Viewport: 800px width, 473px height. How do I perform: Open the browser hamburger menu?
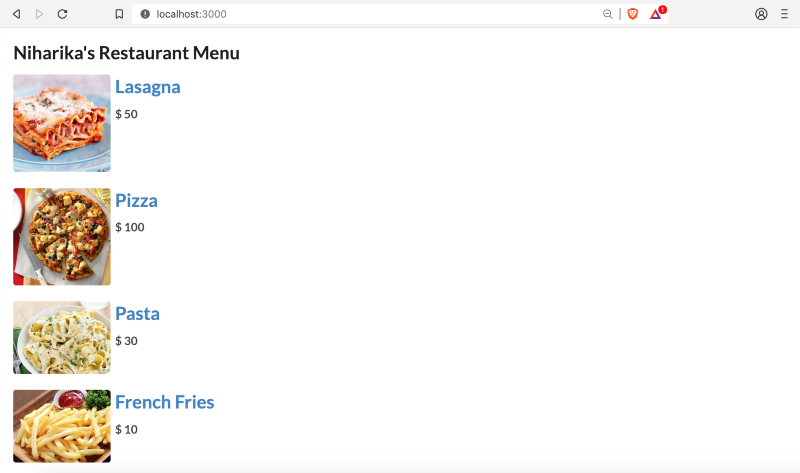pyautogui.click(x=784, y=14)
